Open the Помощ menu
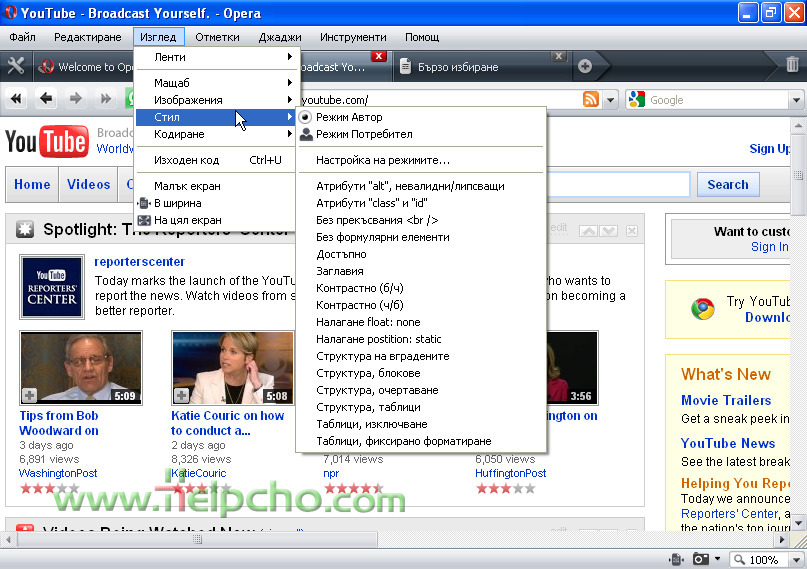This screenshot has height=569, width=807. click(422, 37)
